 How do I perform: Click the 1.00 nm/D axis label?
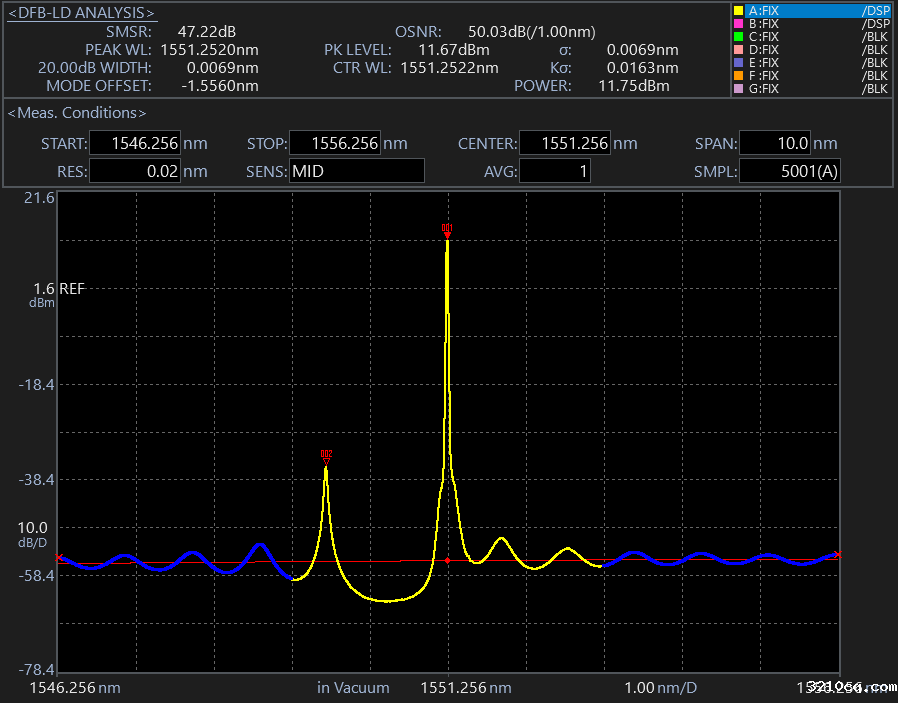pos(660,688)
